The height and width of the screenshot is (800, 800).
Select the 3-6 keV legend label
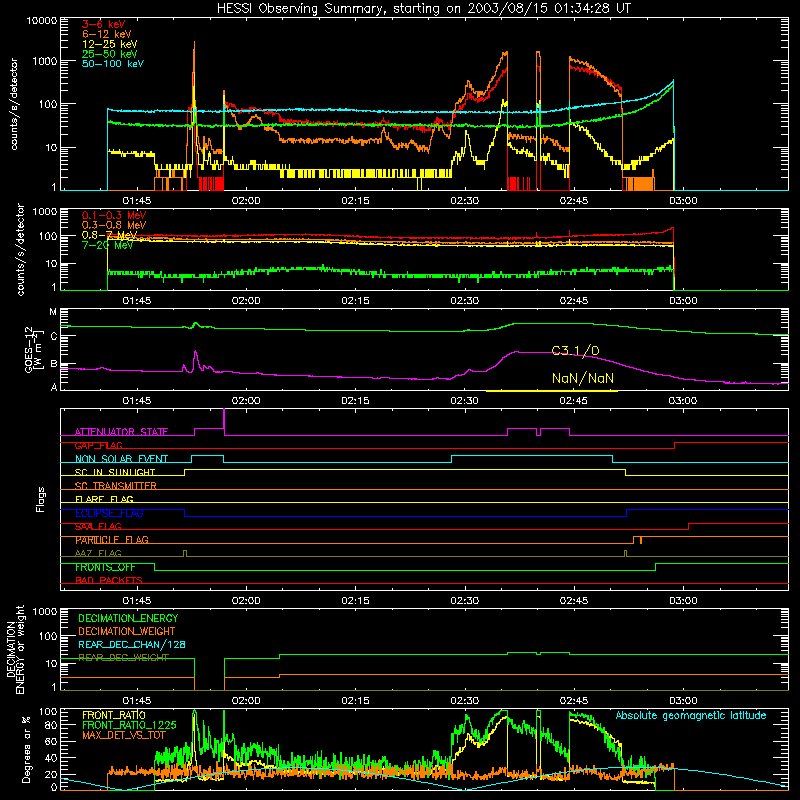(104, 24)
